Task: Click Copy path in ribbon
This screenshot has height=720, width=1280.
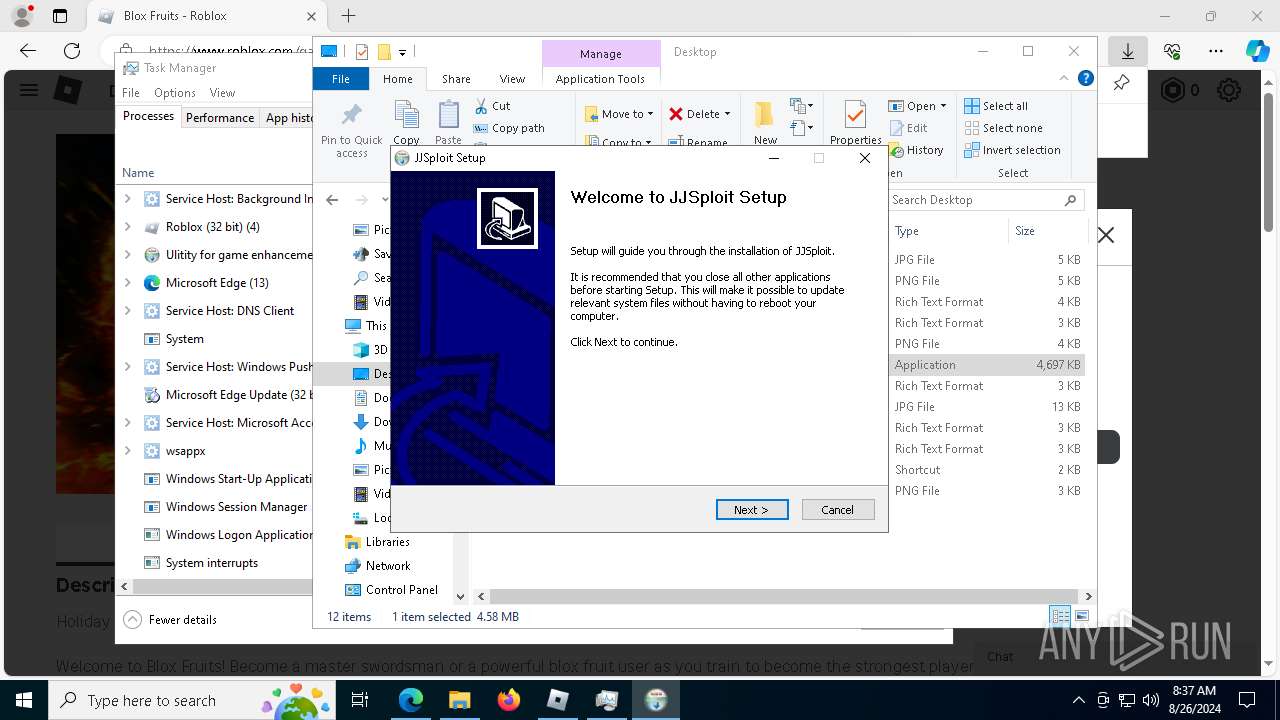Action: [509, 128]
